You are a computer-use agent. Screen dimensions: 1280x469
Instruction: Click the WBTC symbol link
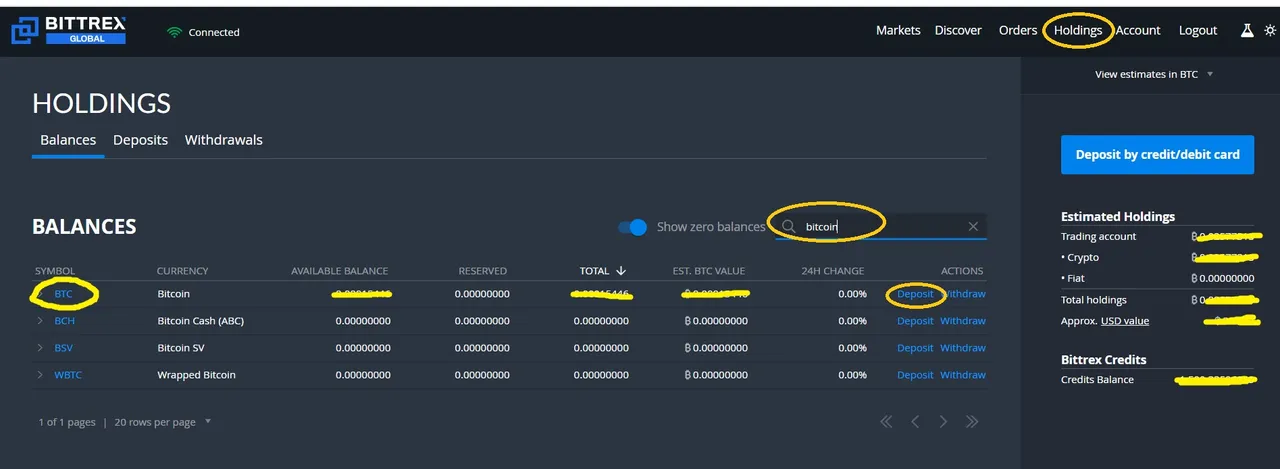click(68, 375)
